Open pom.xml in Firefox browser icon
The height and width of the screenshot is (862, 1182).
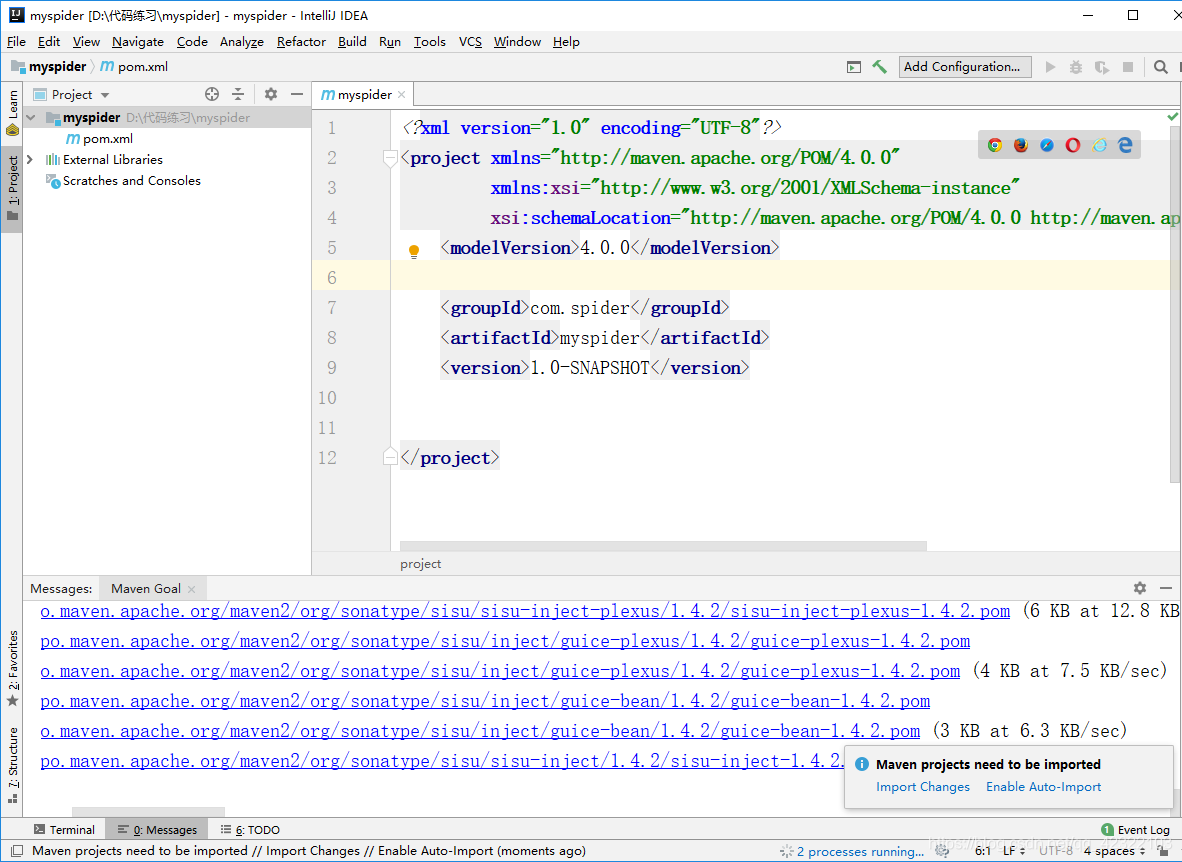tap(1021, 145)
